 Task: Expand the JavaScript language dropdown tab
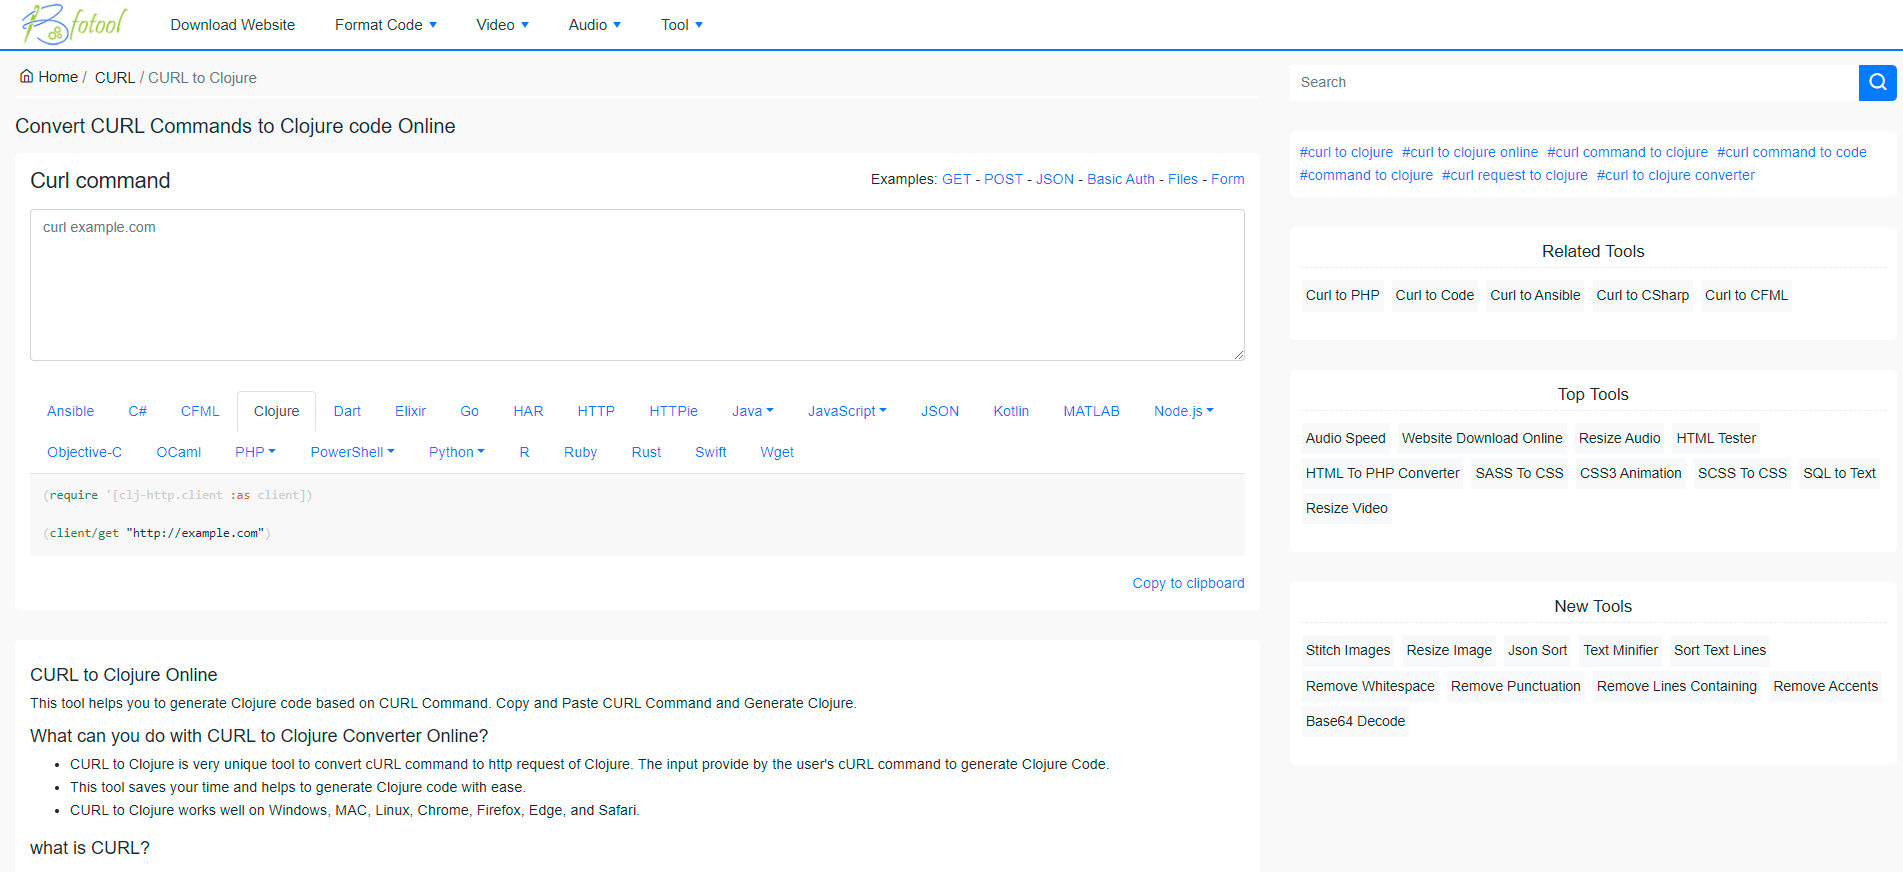[846, 411]
